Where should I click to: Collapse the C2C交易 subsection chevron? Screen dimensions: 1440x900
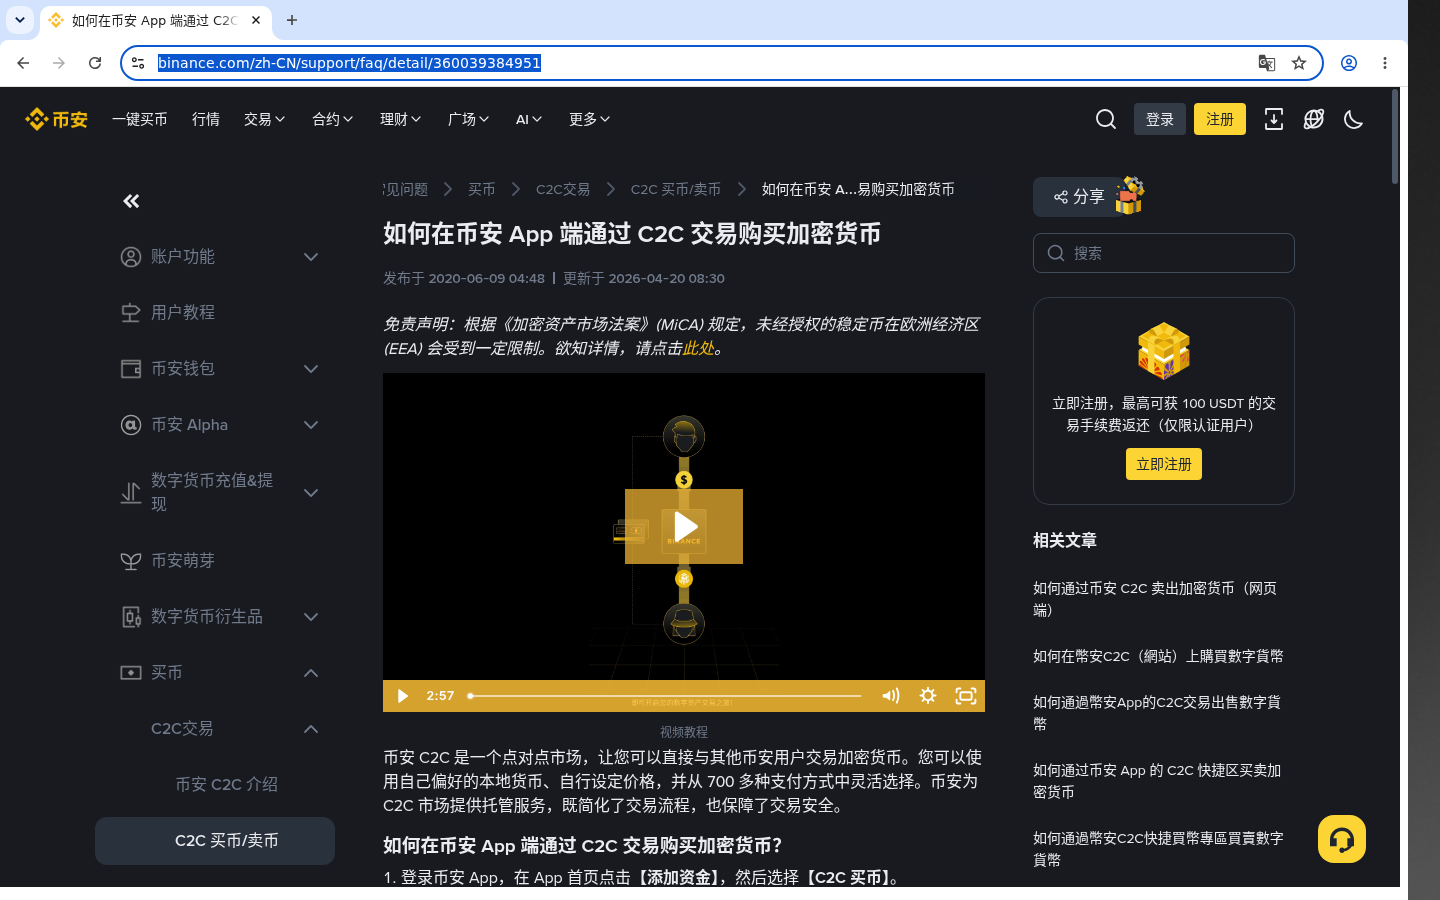tap(311, 729)
